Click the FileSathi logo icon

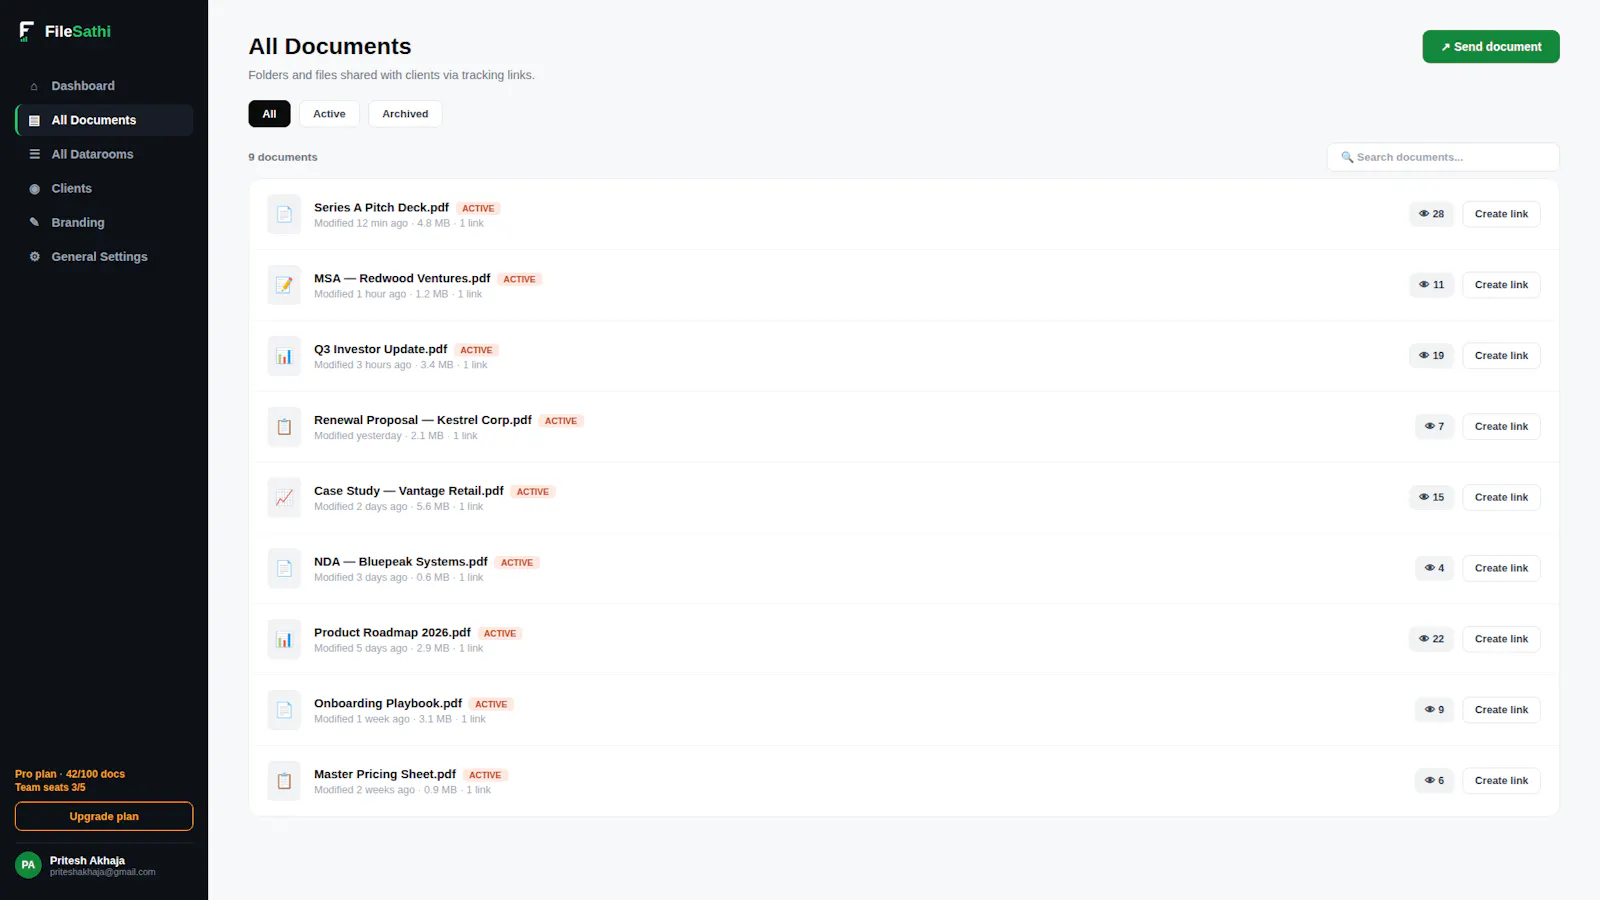click(x=27, y=31)
